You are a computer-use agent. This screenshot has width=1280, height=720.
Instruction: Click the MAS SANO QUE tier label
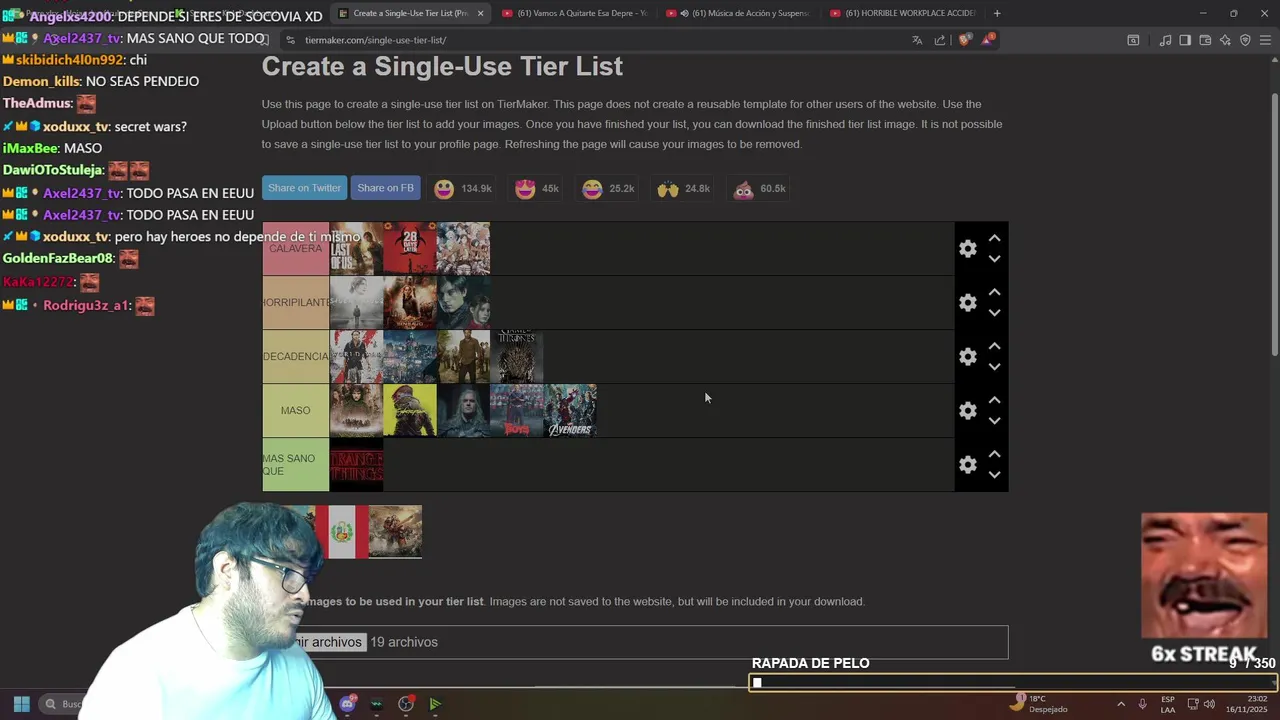point(296,465)
